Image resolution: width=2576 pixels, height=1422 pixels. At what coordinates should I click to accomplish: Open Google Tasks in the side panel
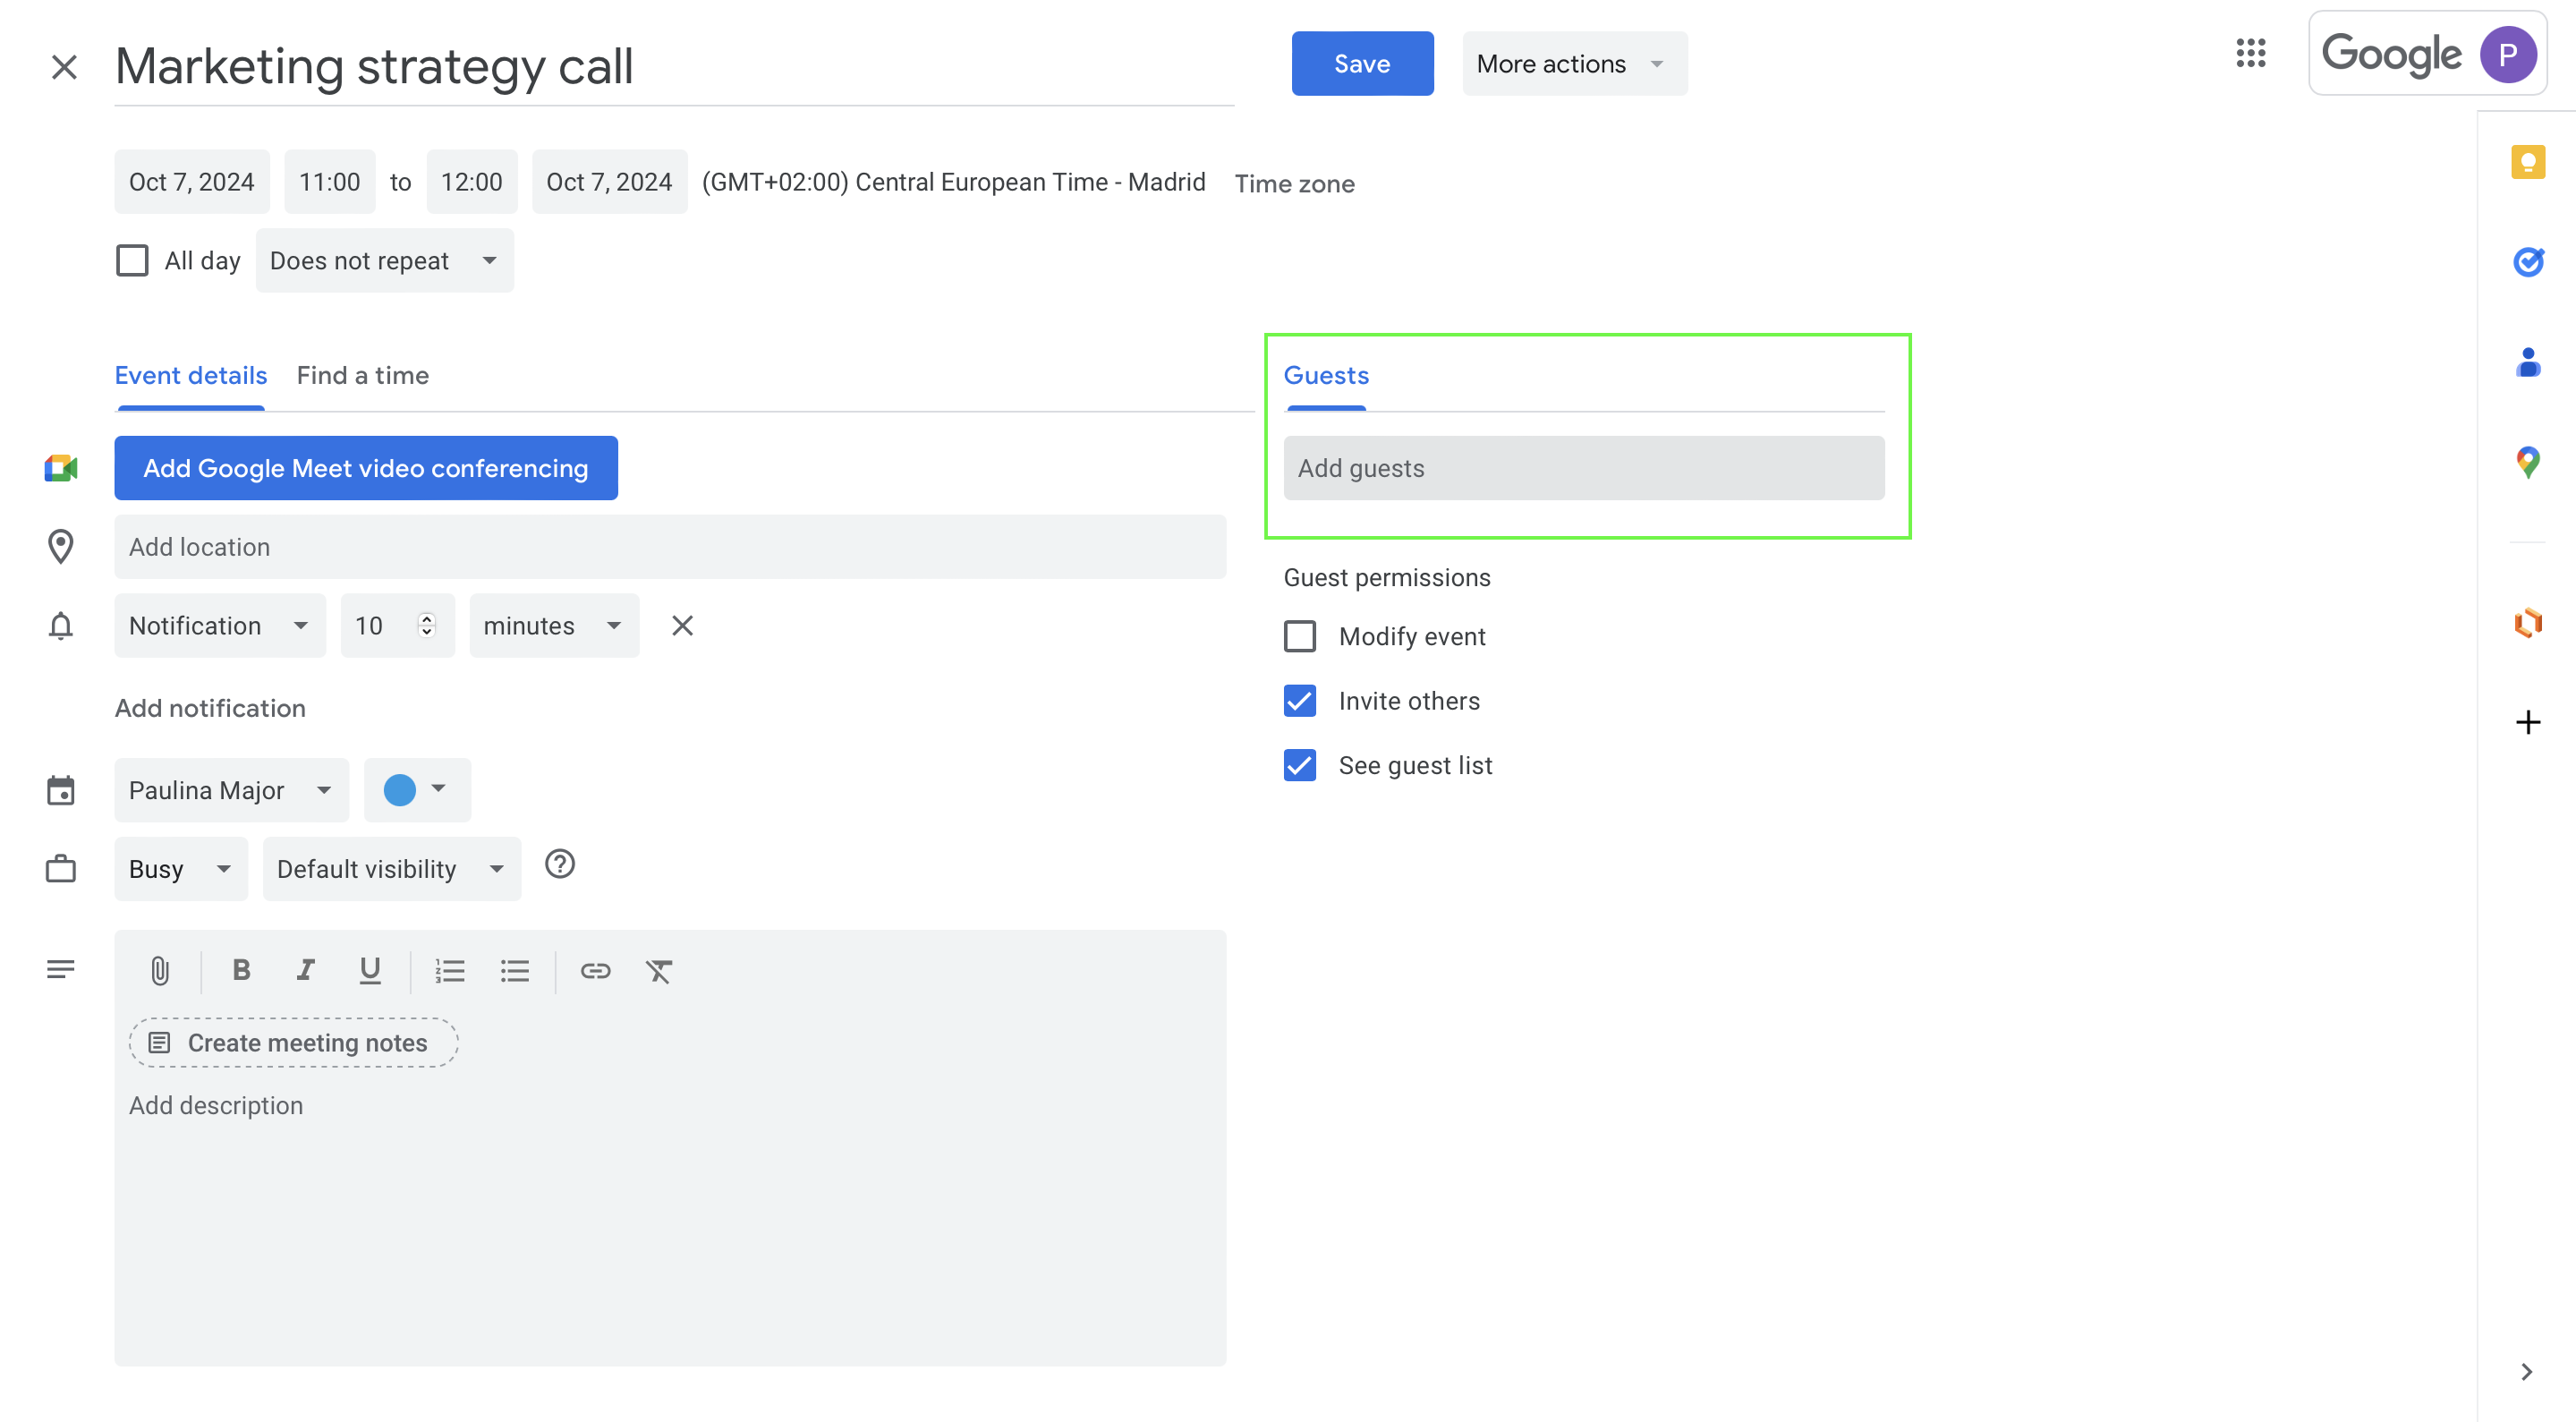2528,262
